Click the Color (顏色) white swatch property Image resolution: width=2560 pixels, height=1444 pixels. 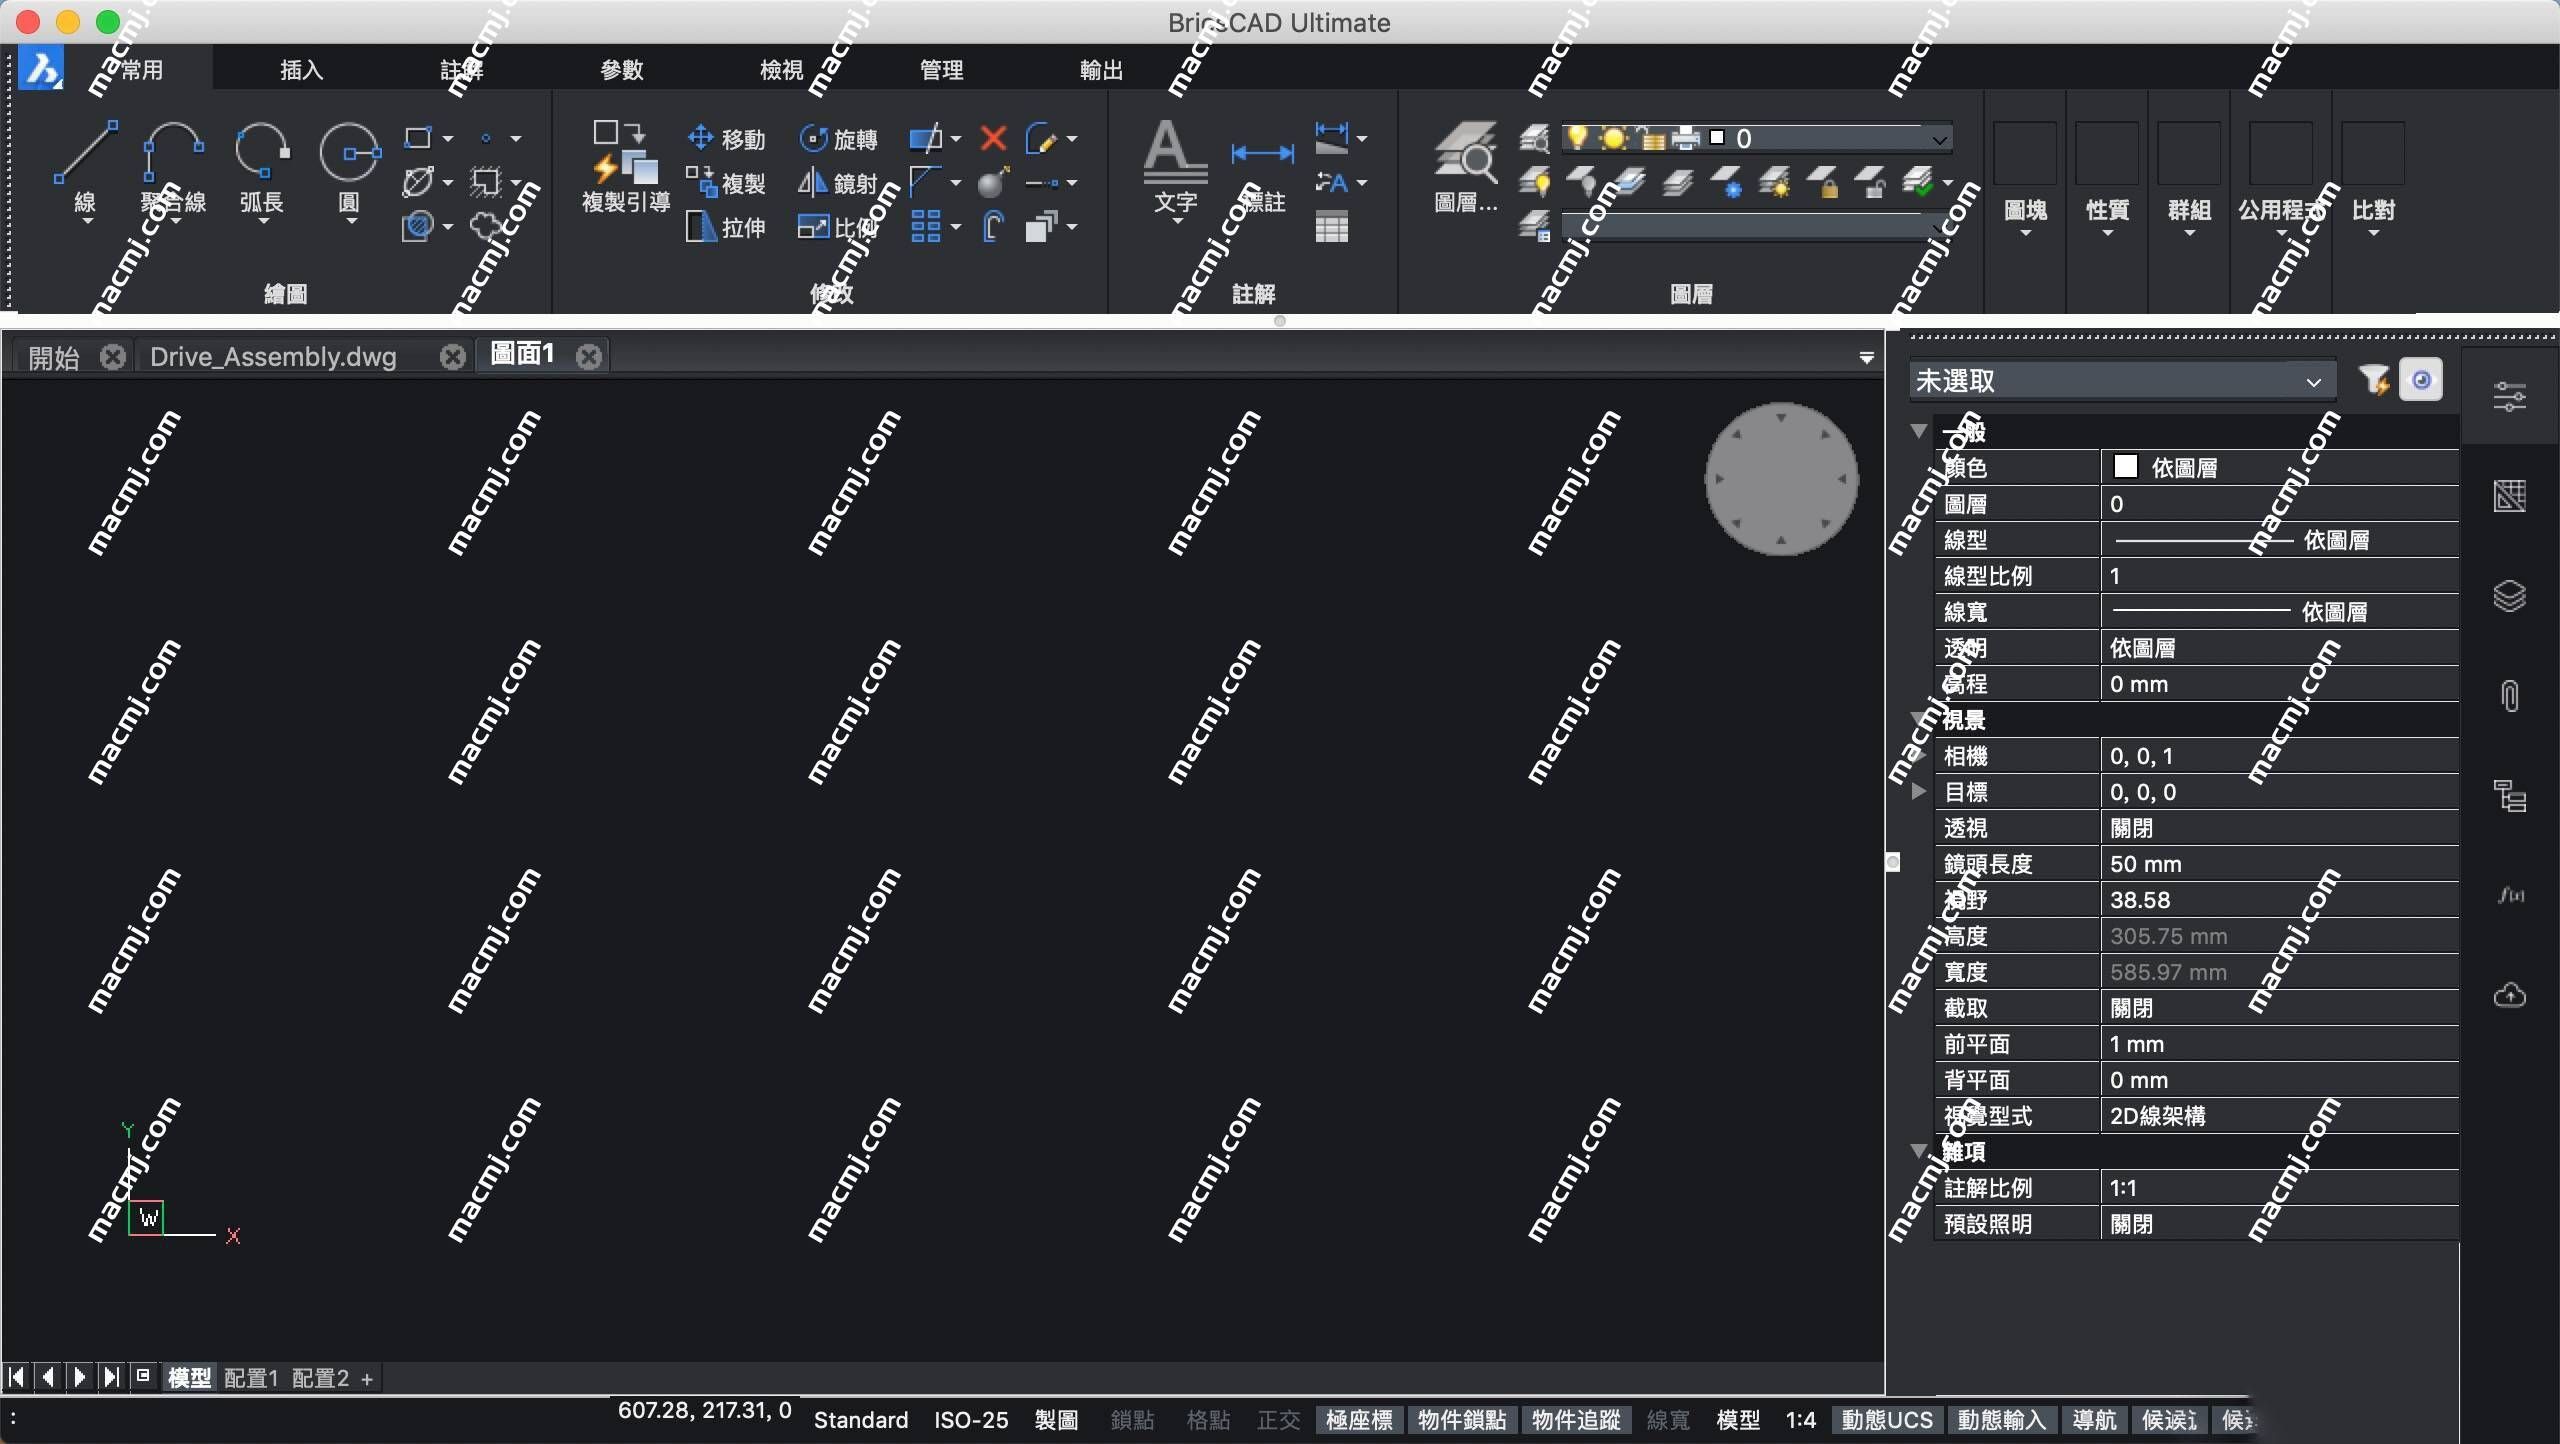2125,467
